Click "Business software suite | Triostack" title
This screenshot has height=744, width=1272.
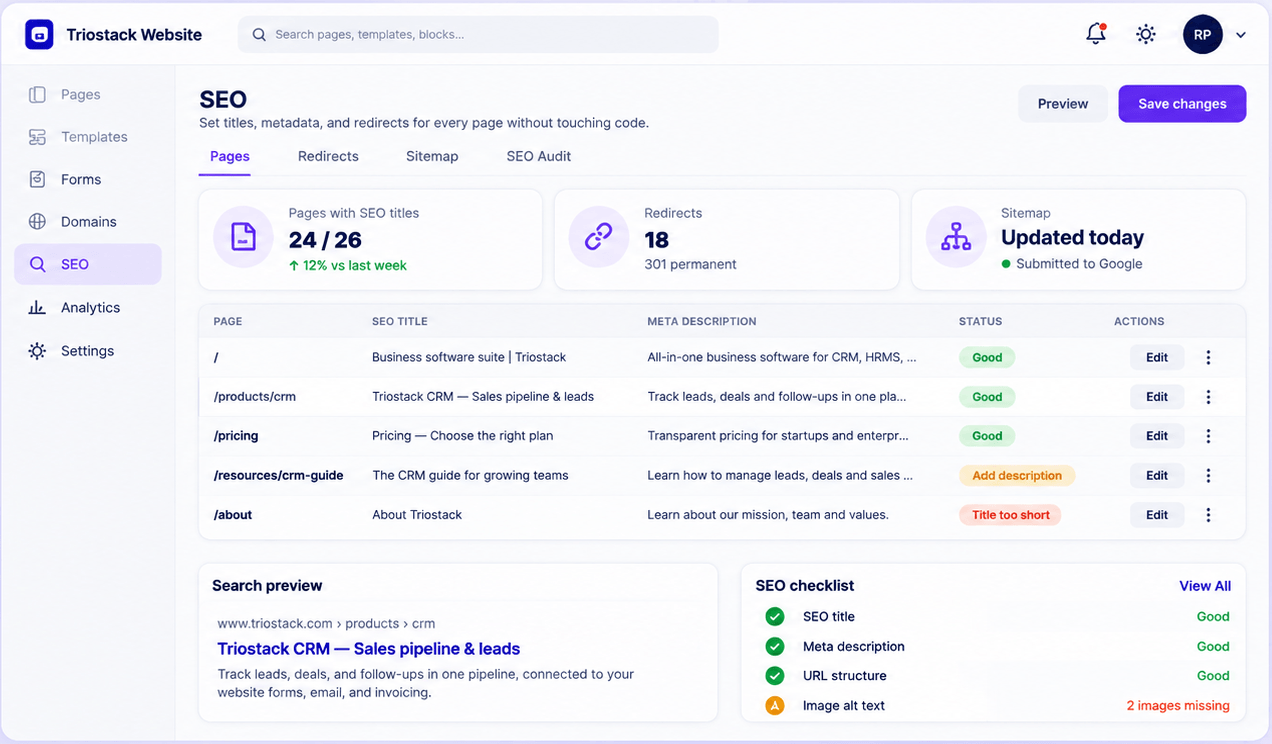pyautogui.click(x=469, y=357)
